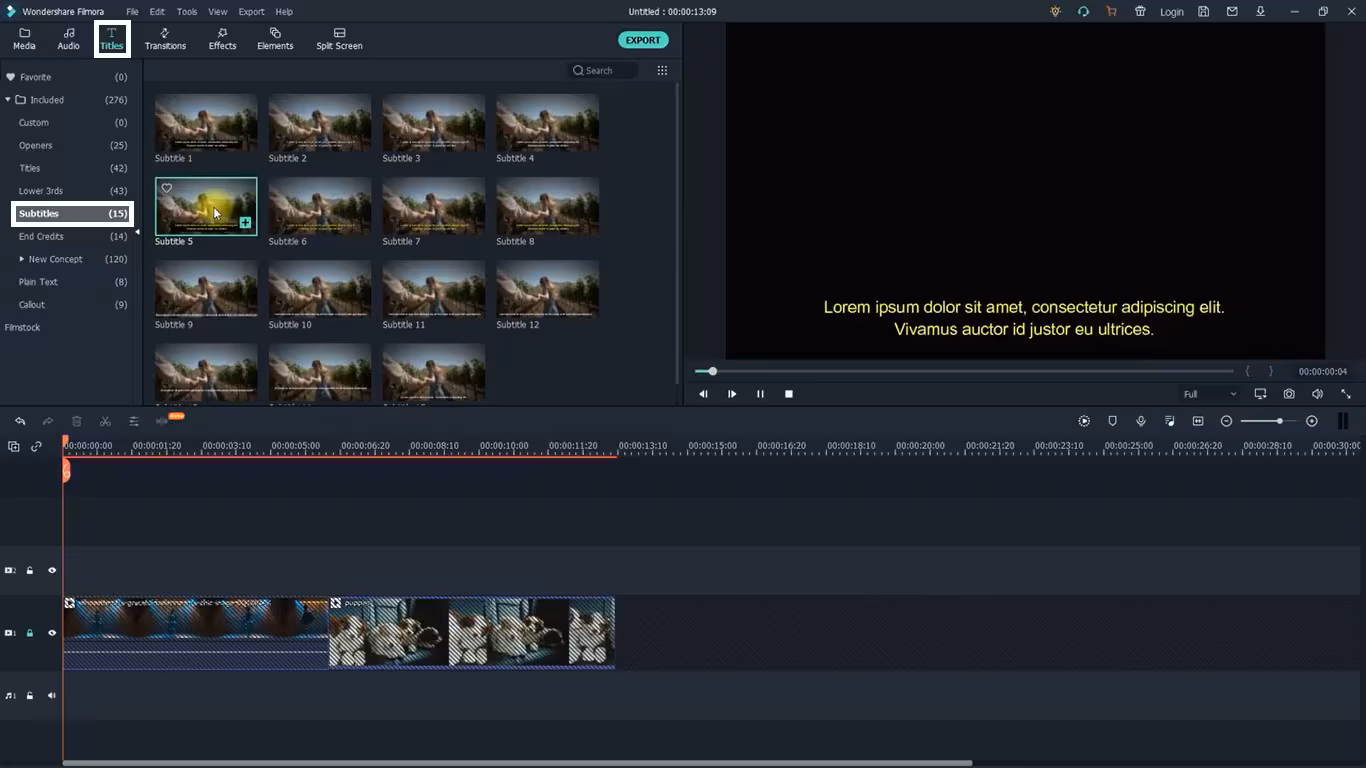1366x768 pixels.
Task: Change the thumbnail grid view layout
Action: click(x=662, y=70)
